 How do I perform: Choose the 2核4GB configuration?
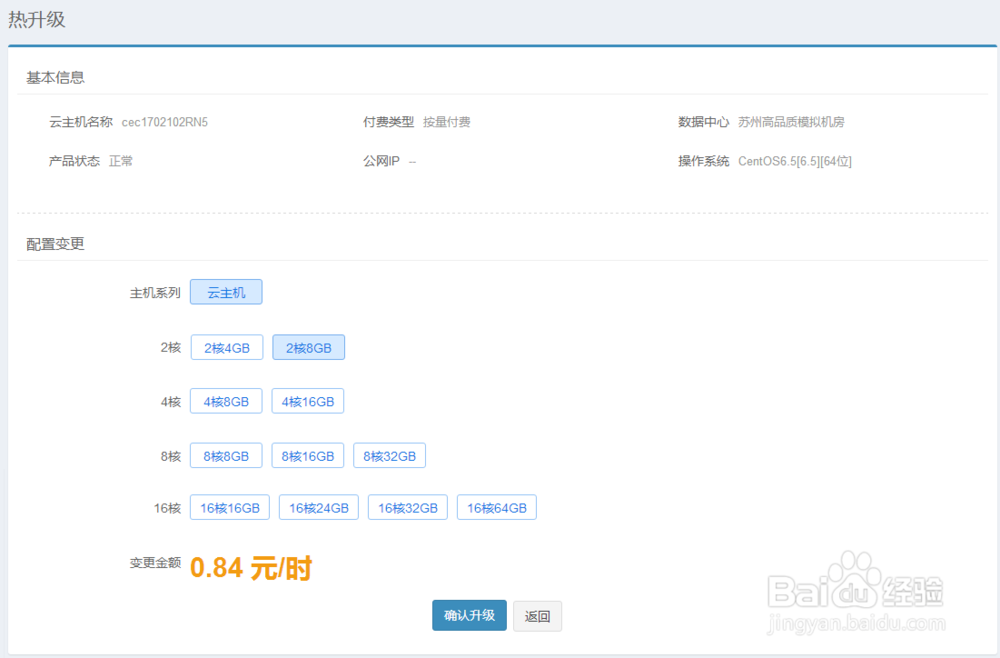[226, 347]
